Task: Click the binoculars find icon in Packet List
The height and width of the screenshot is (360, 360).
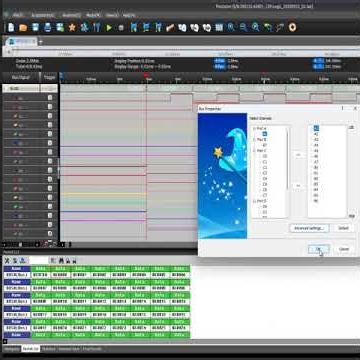Action: coord(61,260)
